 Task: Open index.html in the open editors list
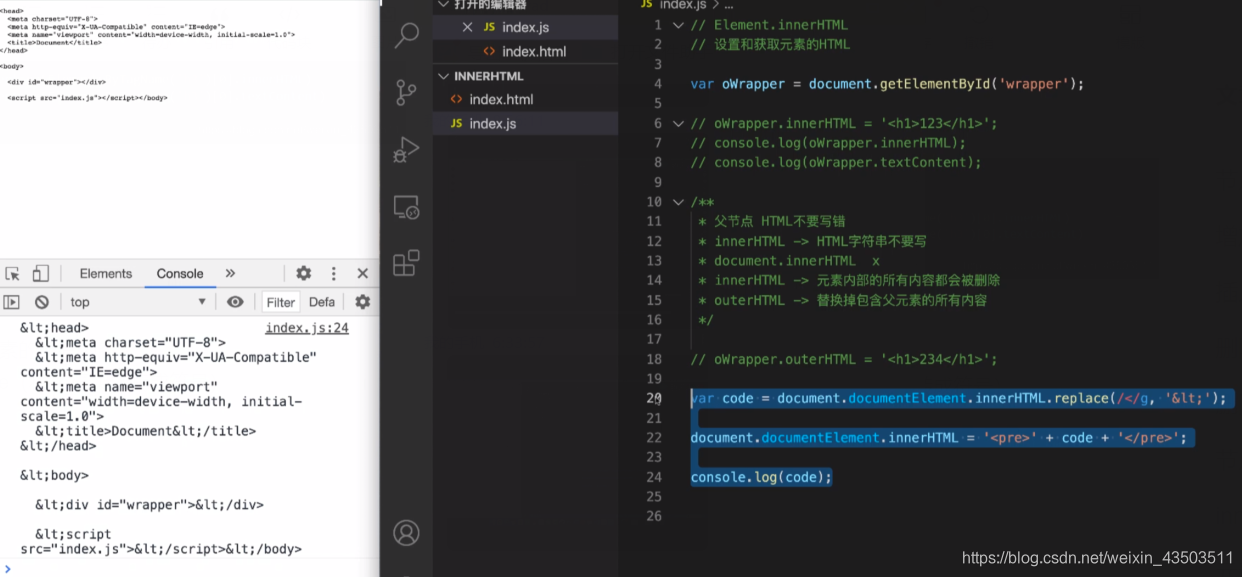click(526, 51)
